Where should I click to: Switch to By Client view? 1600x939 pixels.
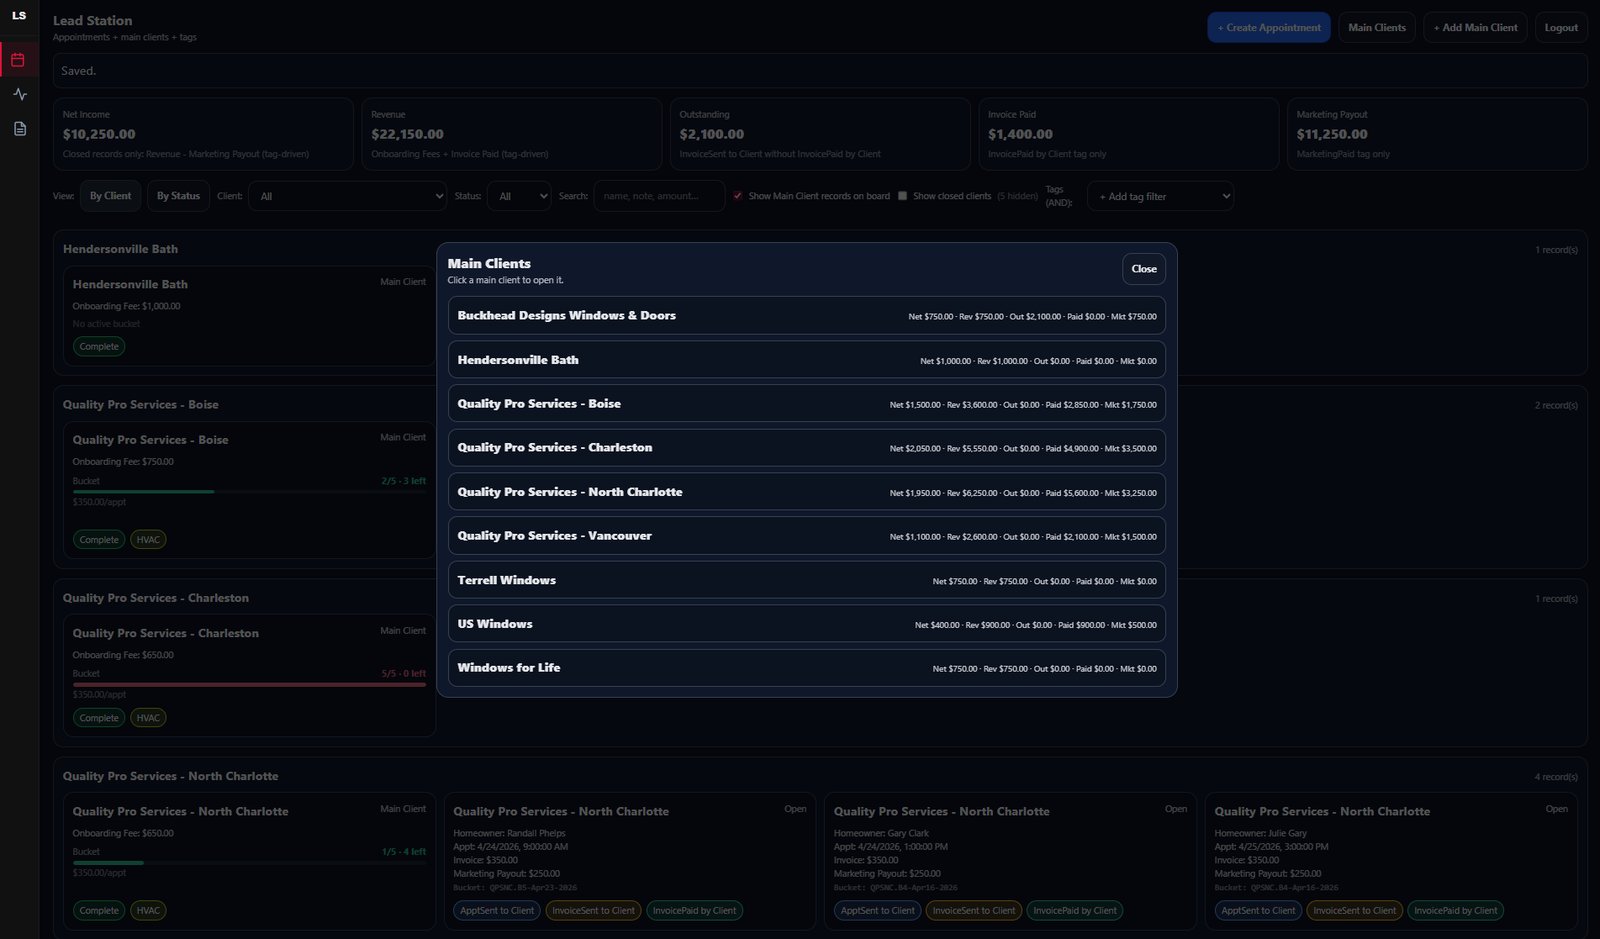point(110,196)
